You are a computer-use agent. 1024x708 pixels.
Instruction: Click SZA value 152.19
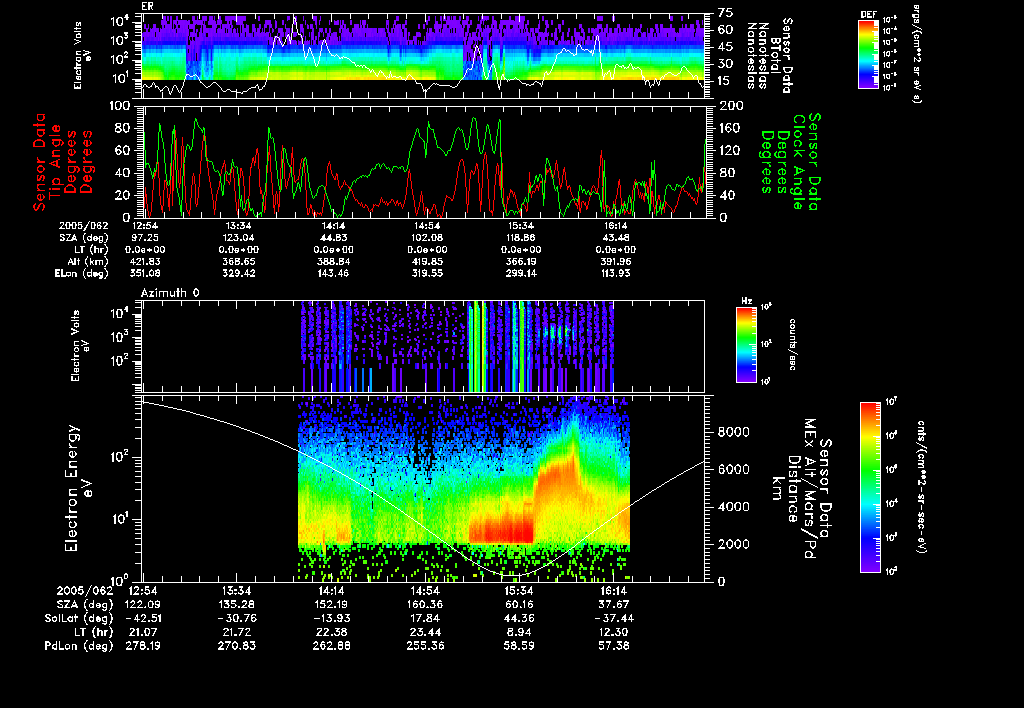331,604
